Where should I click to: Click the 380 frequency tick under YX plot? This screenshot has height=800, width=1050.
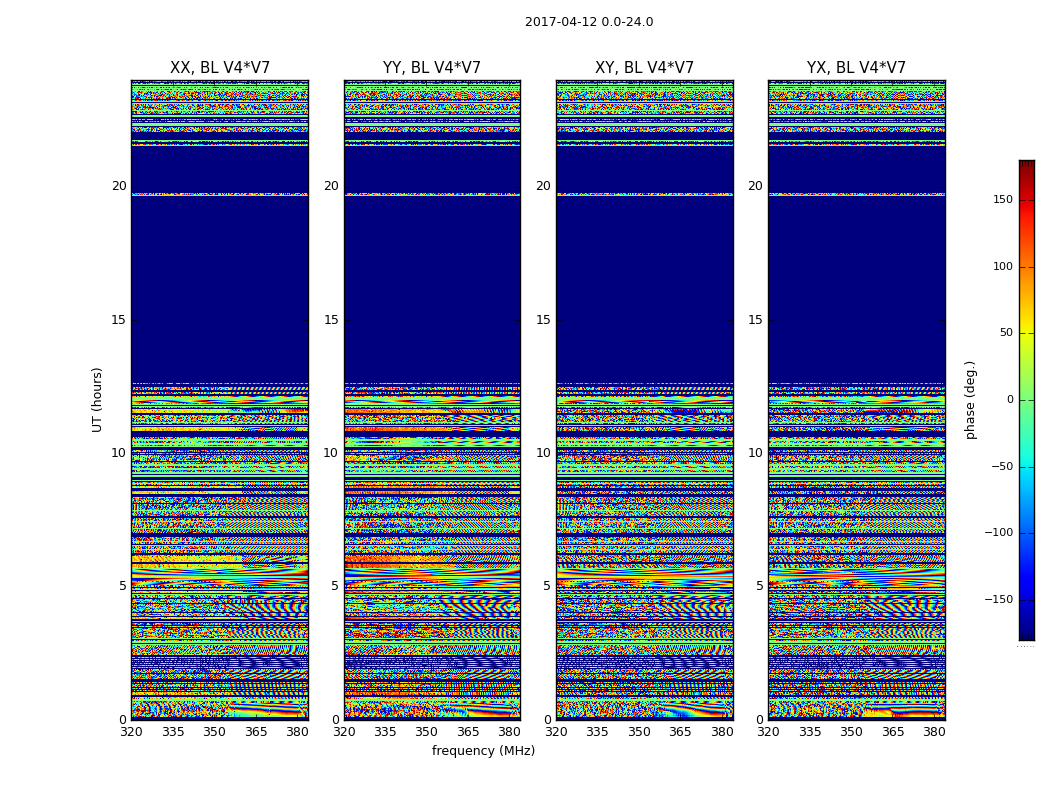pos(934,732)
